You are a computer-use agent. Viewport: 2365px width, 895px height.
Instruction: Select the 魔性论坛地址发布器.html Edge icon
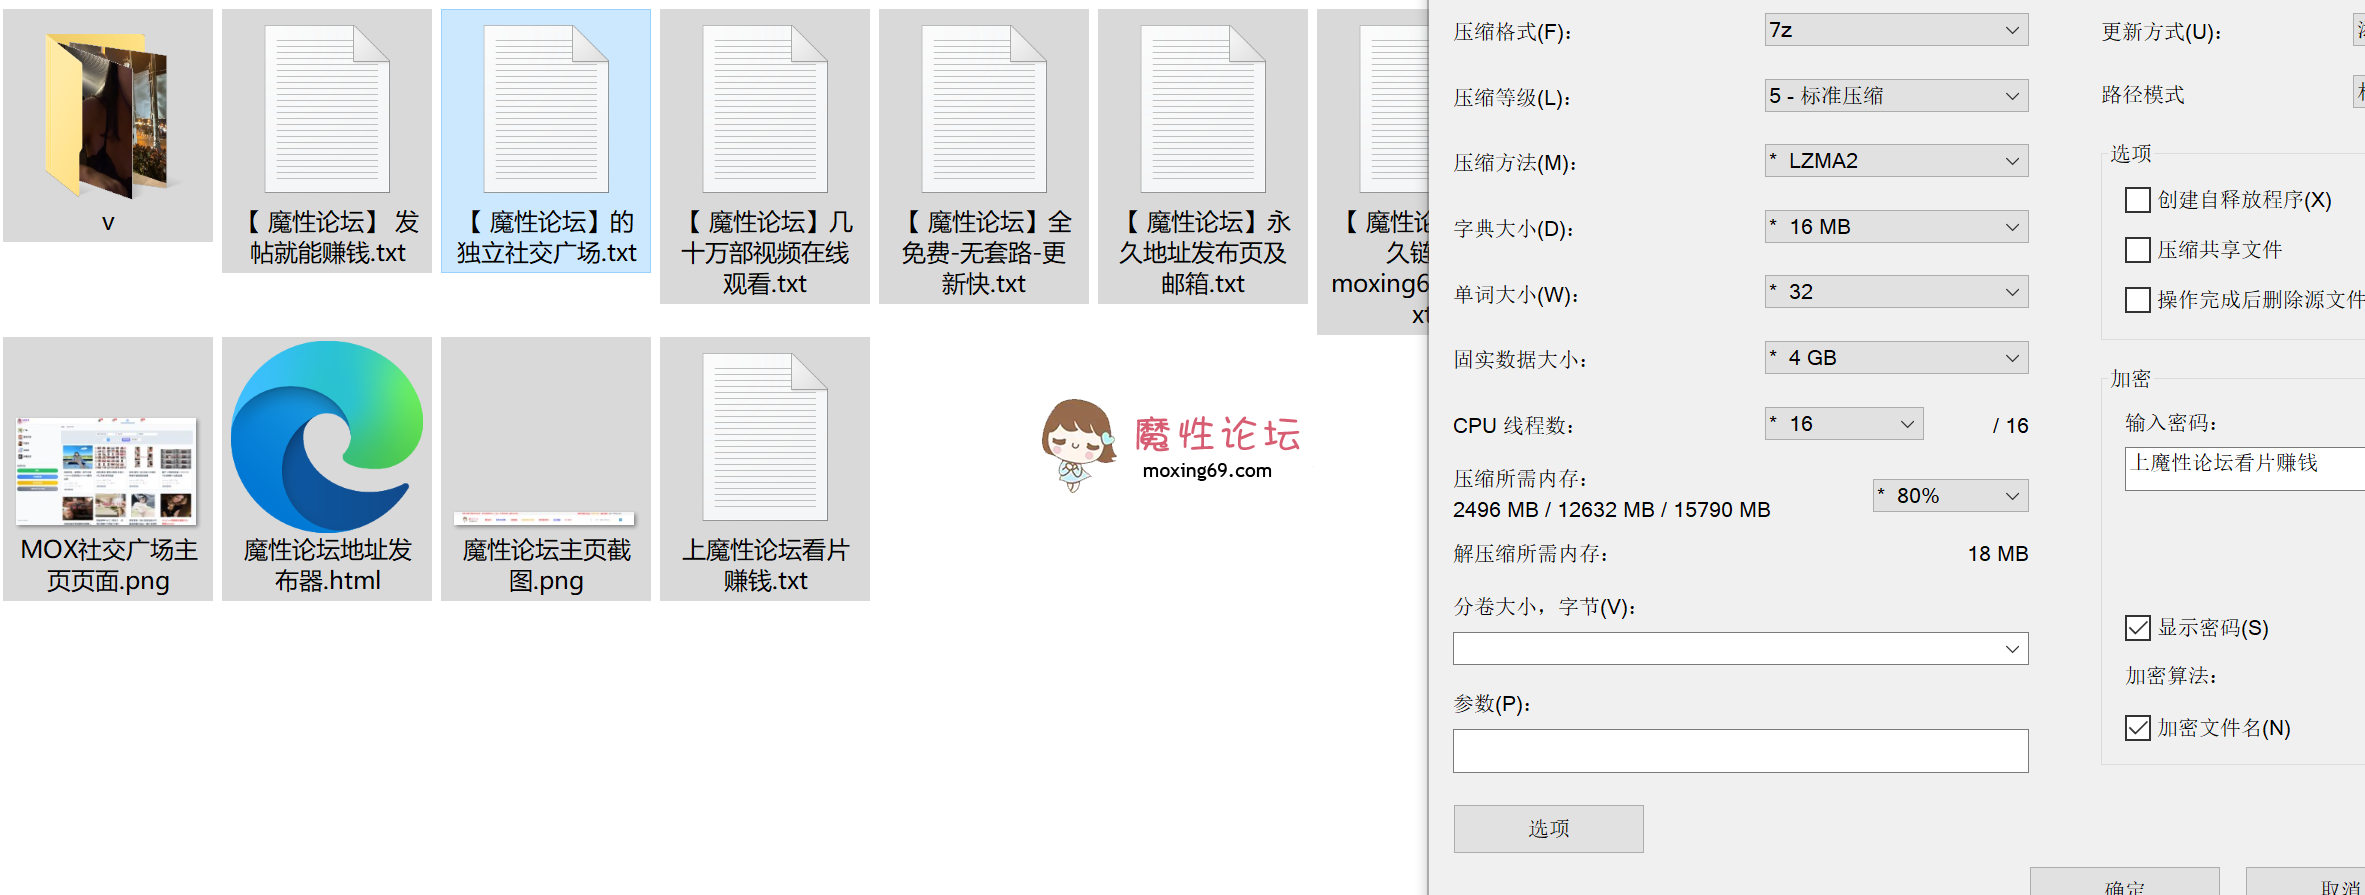coord(326,437)
